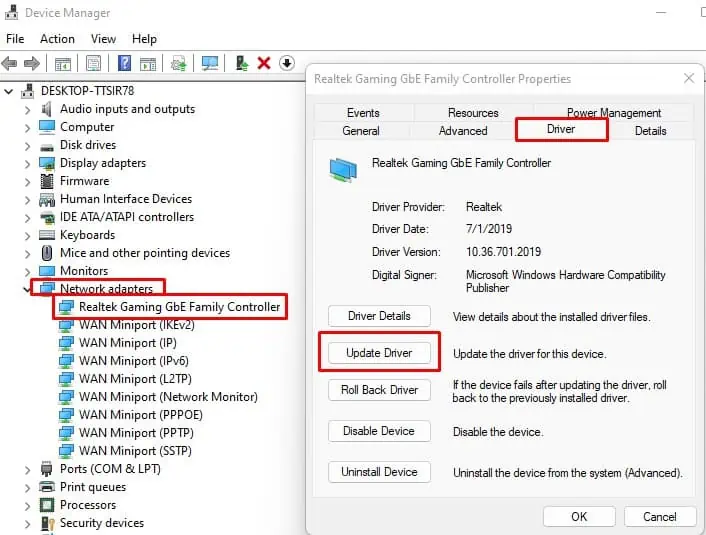
Task: Click the red X Uninstall device icon
Action: click(x=264, y=63)
